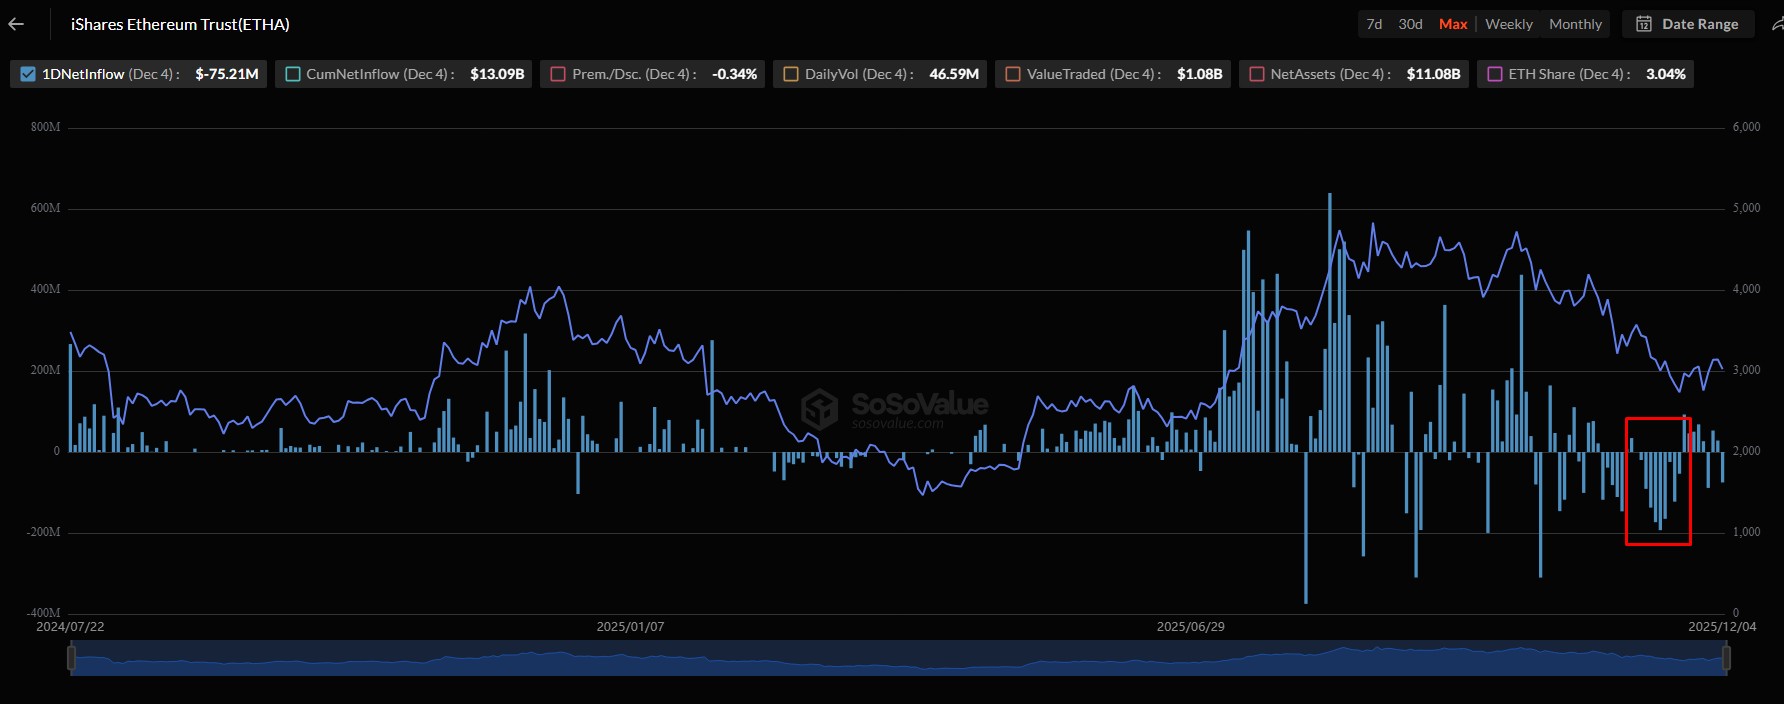
Task: Uncheck the 1DNetInflow checkbox
Action: (28, 74)
